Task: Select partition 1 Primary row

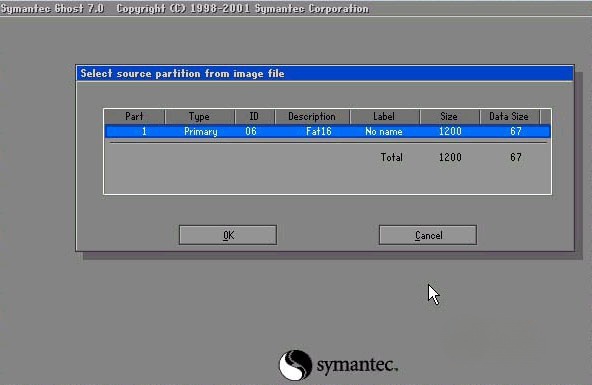Action: click(x=327, y=131)
